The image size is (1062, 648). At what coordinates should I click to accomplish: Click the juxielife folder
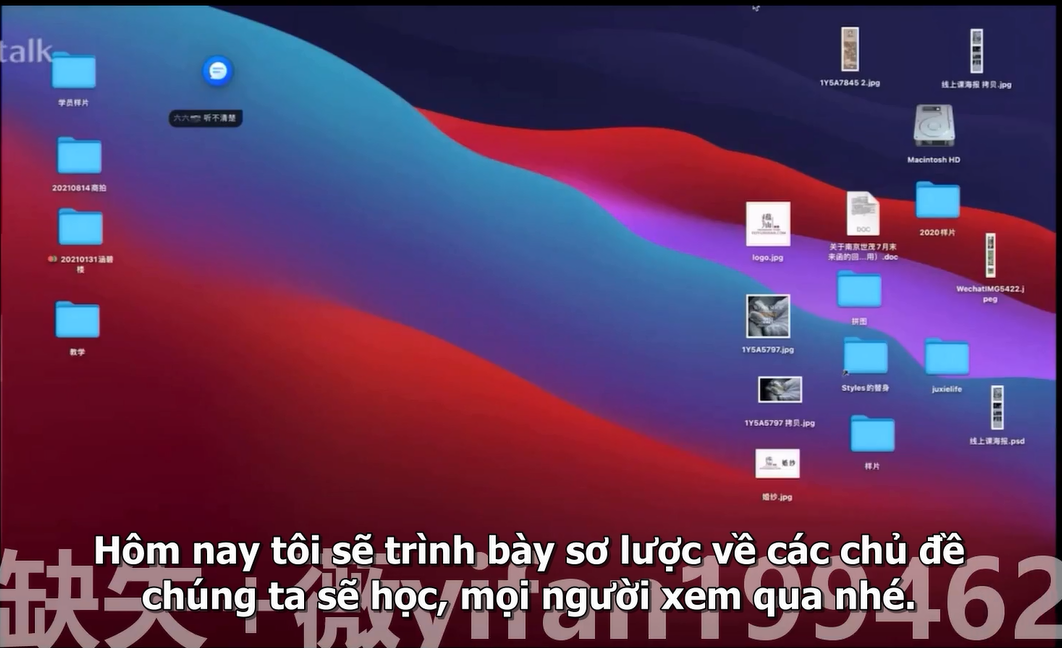click(x=946, y=358)
